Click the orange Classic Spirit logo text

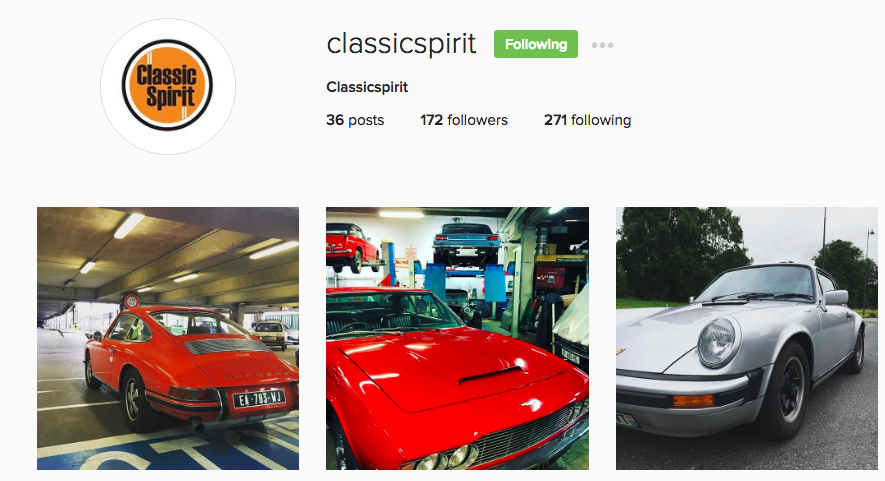tap(166, 86)
